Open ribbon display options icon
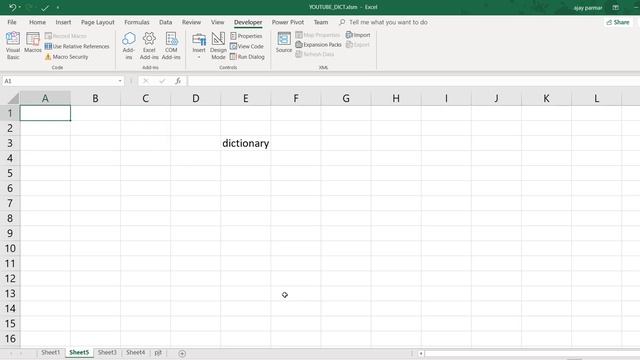 tap(615, 7)
